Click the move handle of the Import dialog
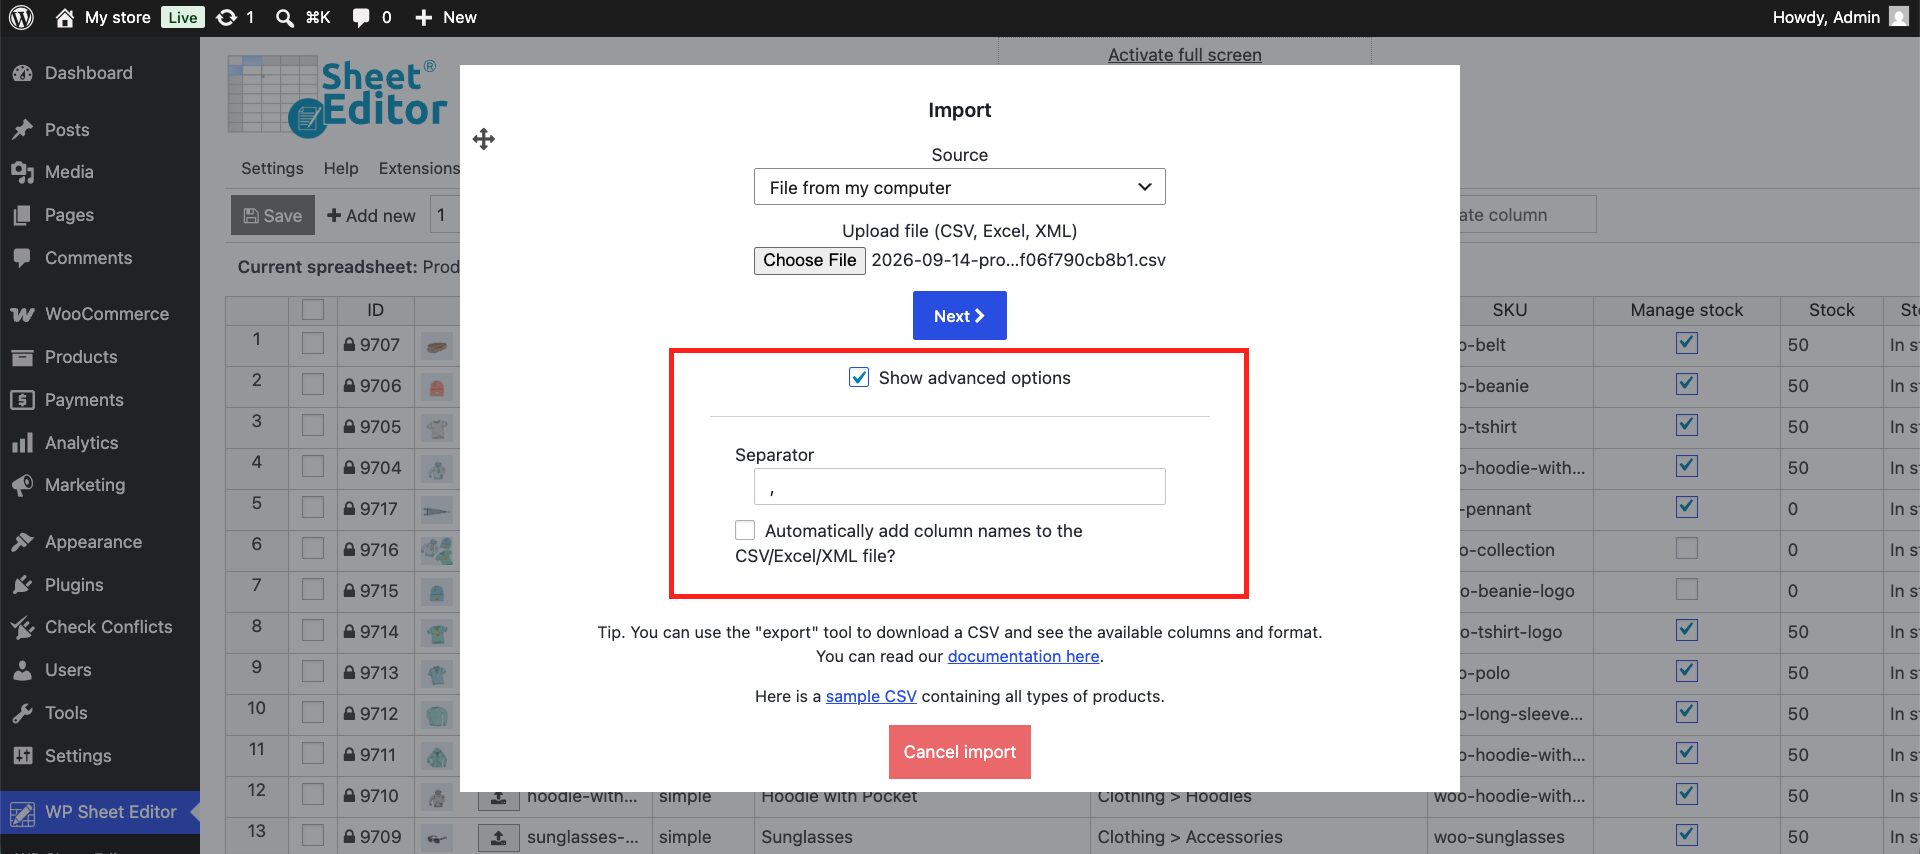This screenshot has width=1920, height=854. (x=484, y=139)
